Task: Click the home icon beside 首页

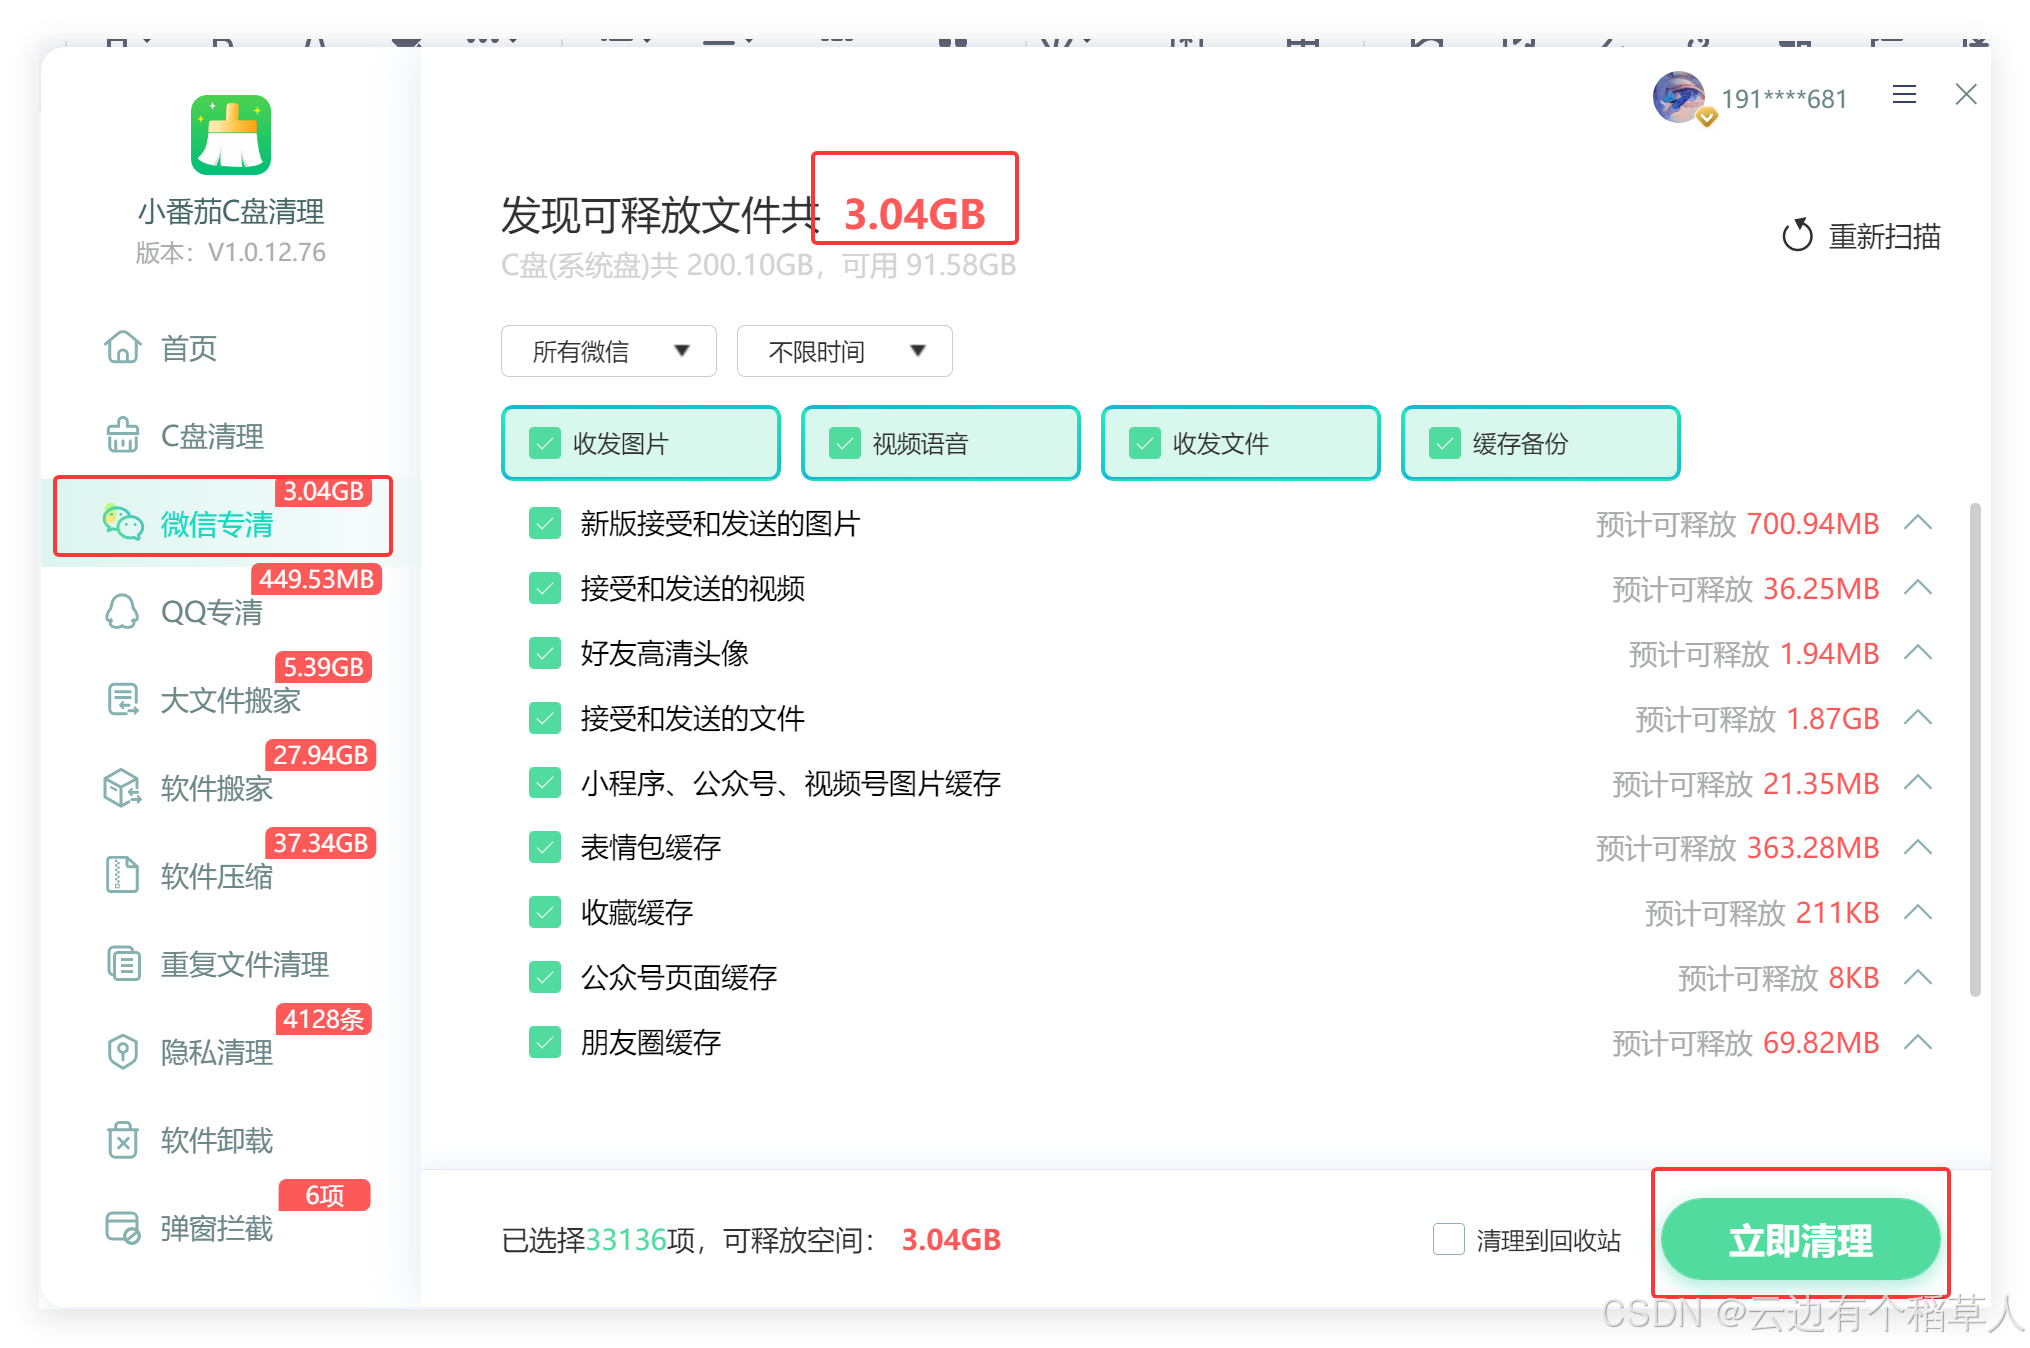Action: coord(122,347)
